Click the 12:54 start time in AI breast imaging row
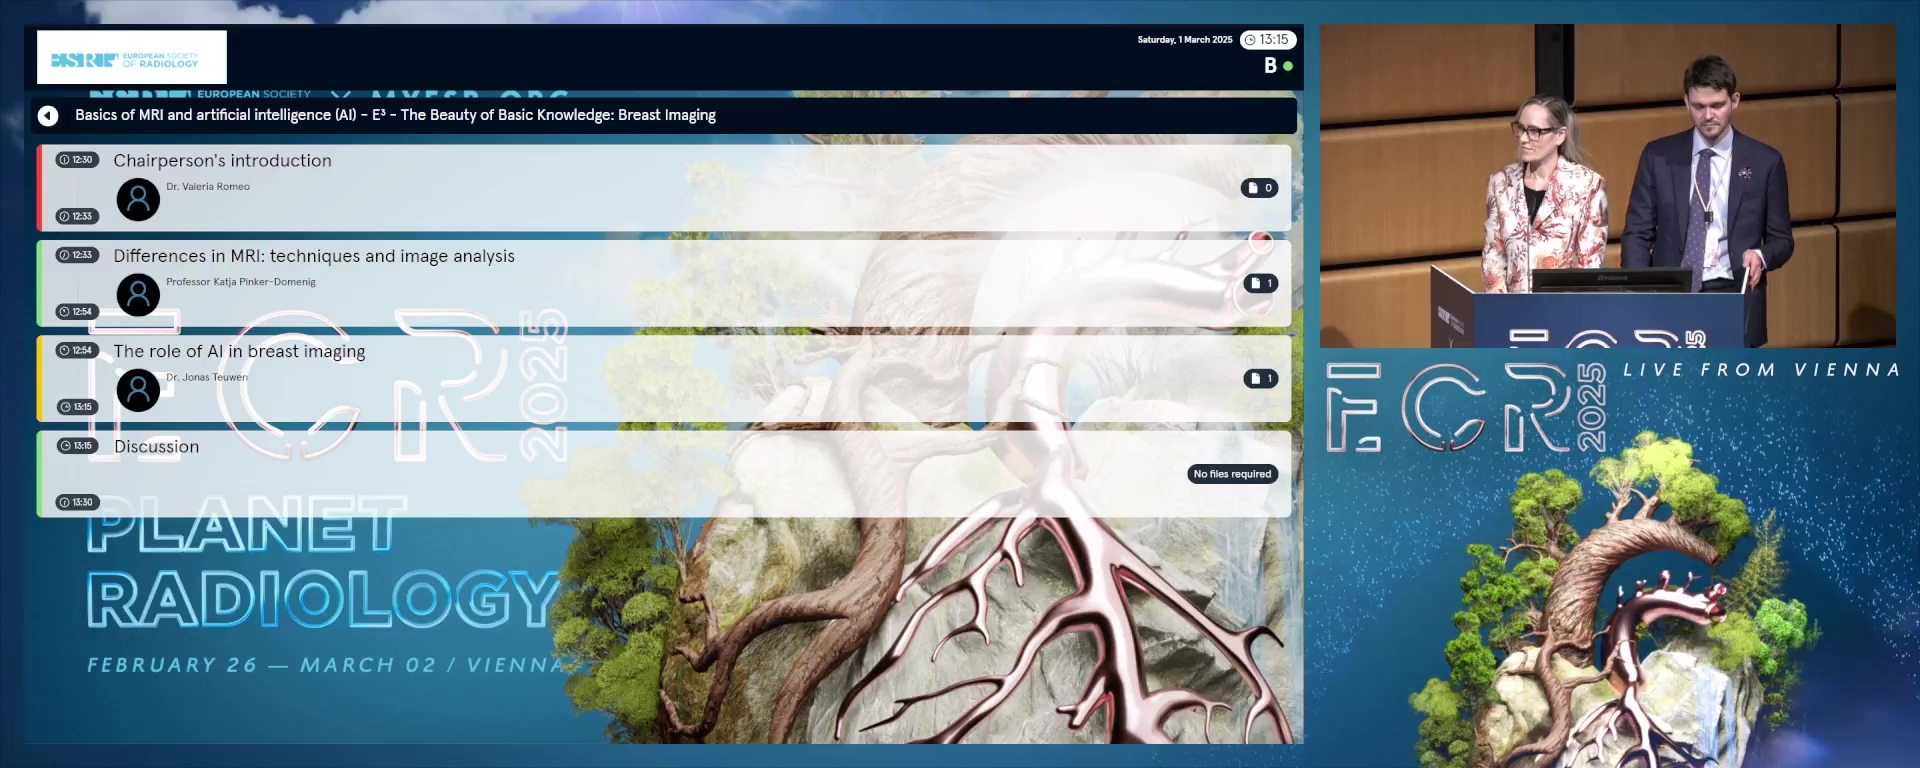This screenshot has height=768, width=1920. tap(77, 350)
